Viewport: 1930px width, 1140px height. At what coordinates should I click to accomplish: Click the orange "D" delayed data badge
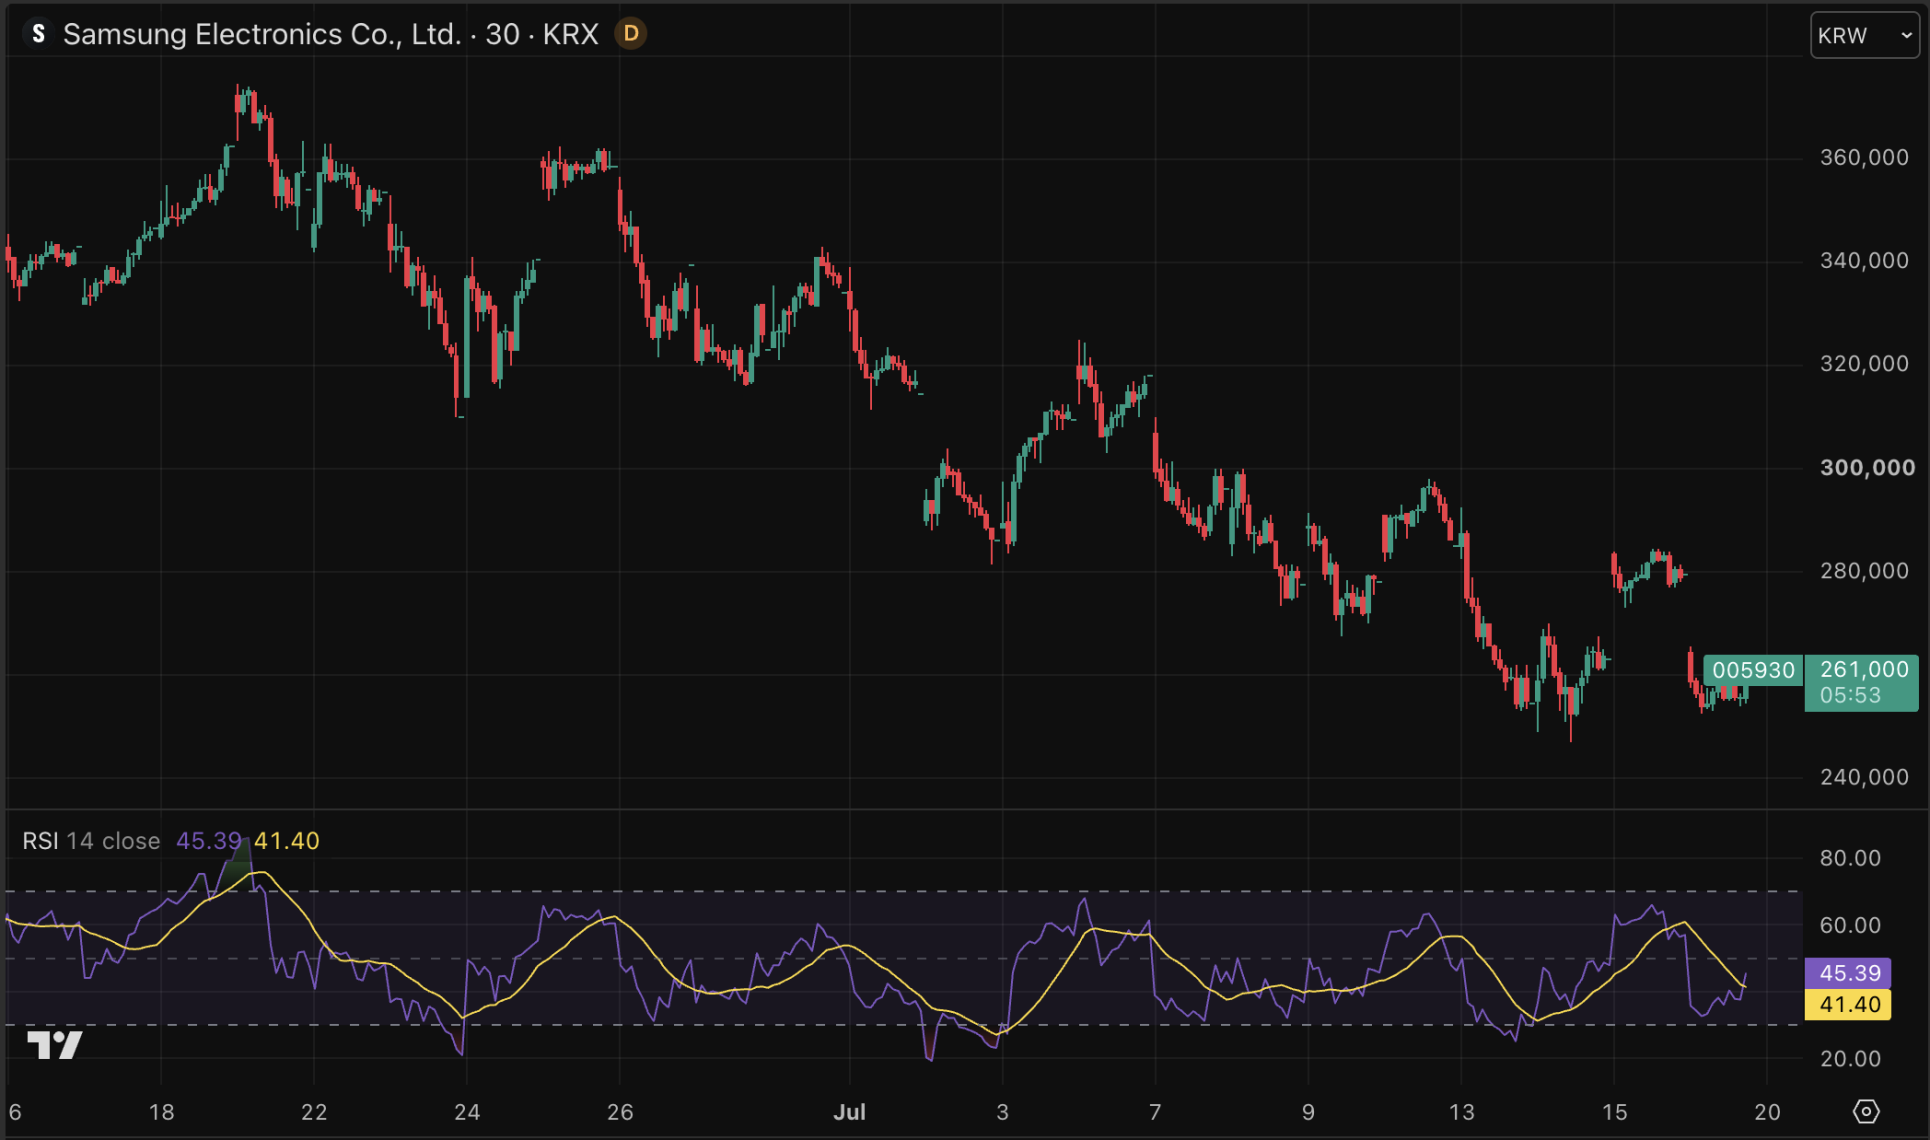click(631, 34)
